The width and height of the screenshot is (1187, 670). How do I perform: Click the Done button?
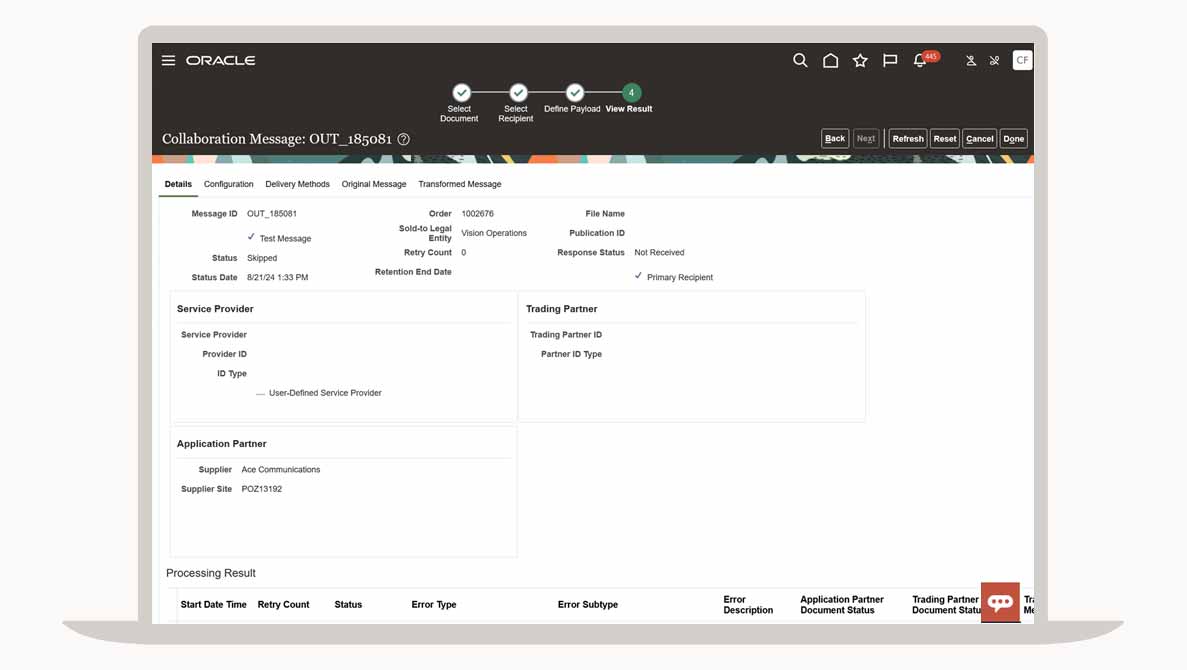[x=1013, y=139]
